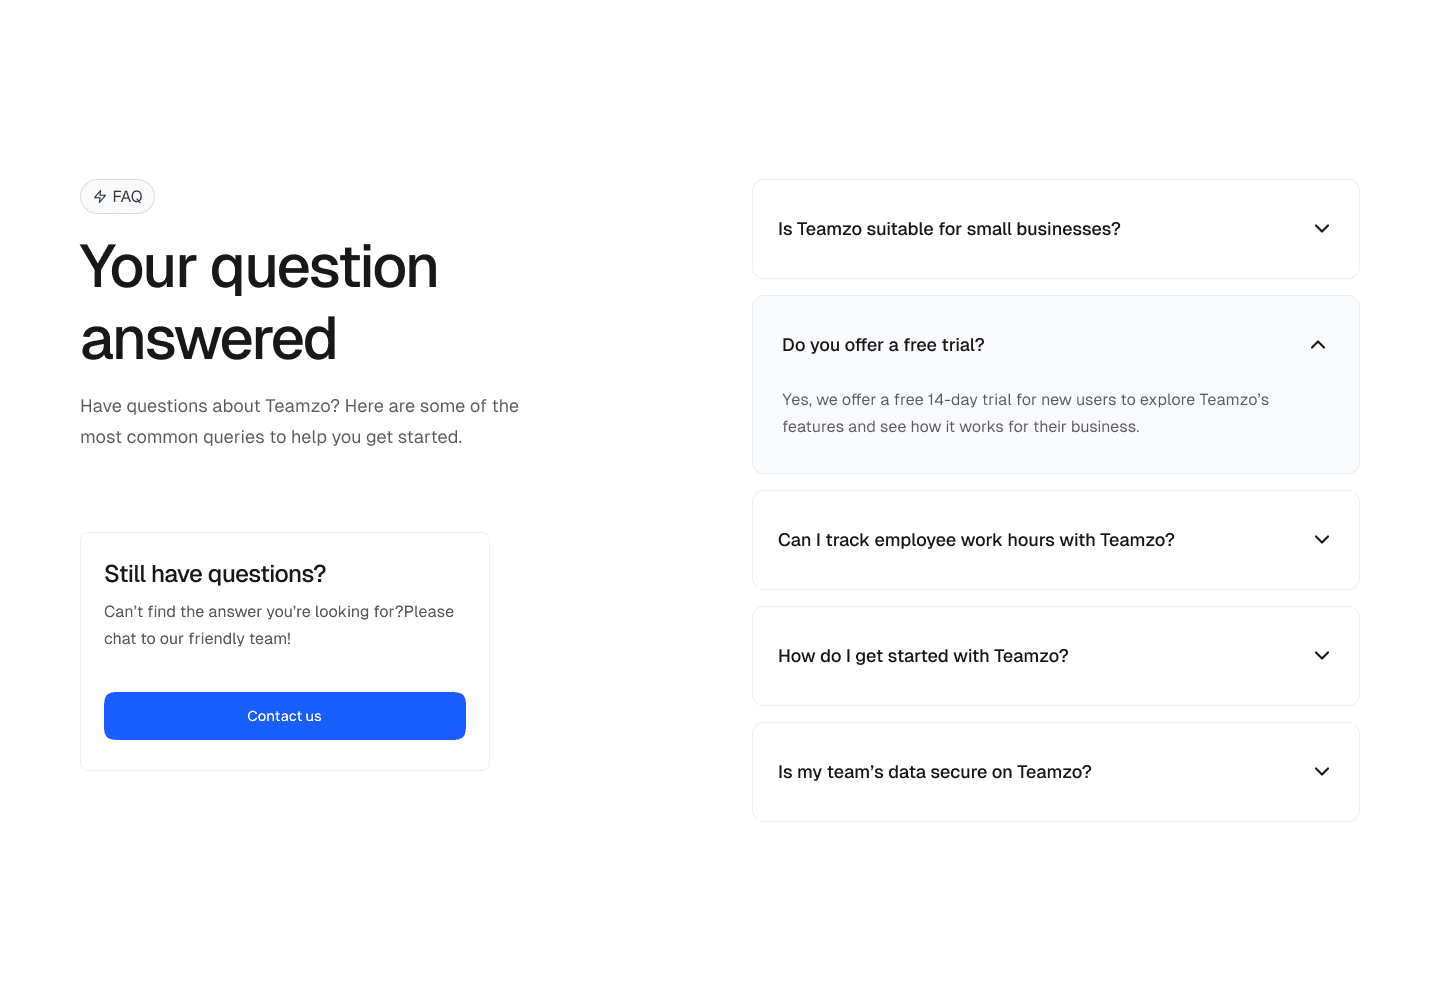Click the upward chevron on the free trial question
The width and height of the screenshot is (1440, 1000).
click(x=1318, y=344)
